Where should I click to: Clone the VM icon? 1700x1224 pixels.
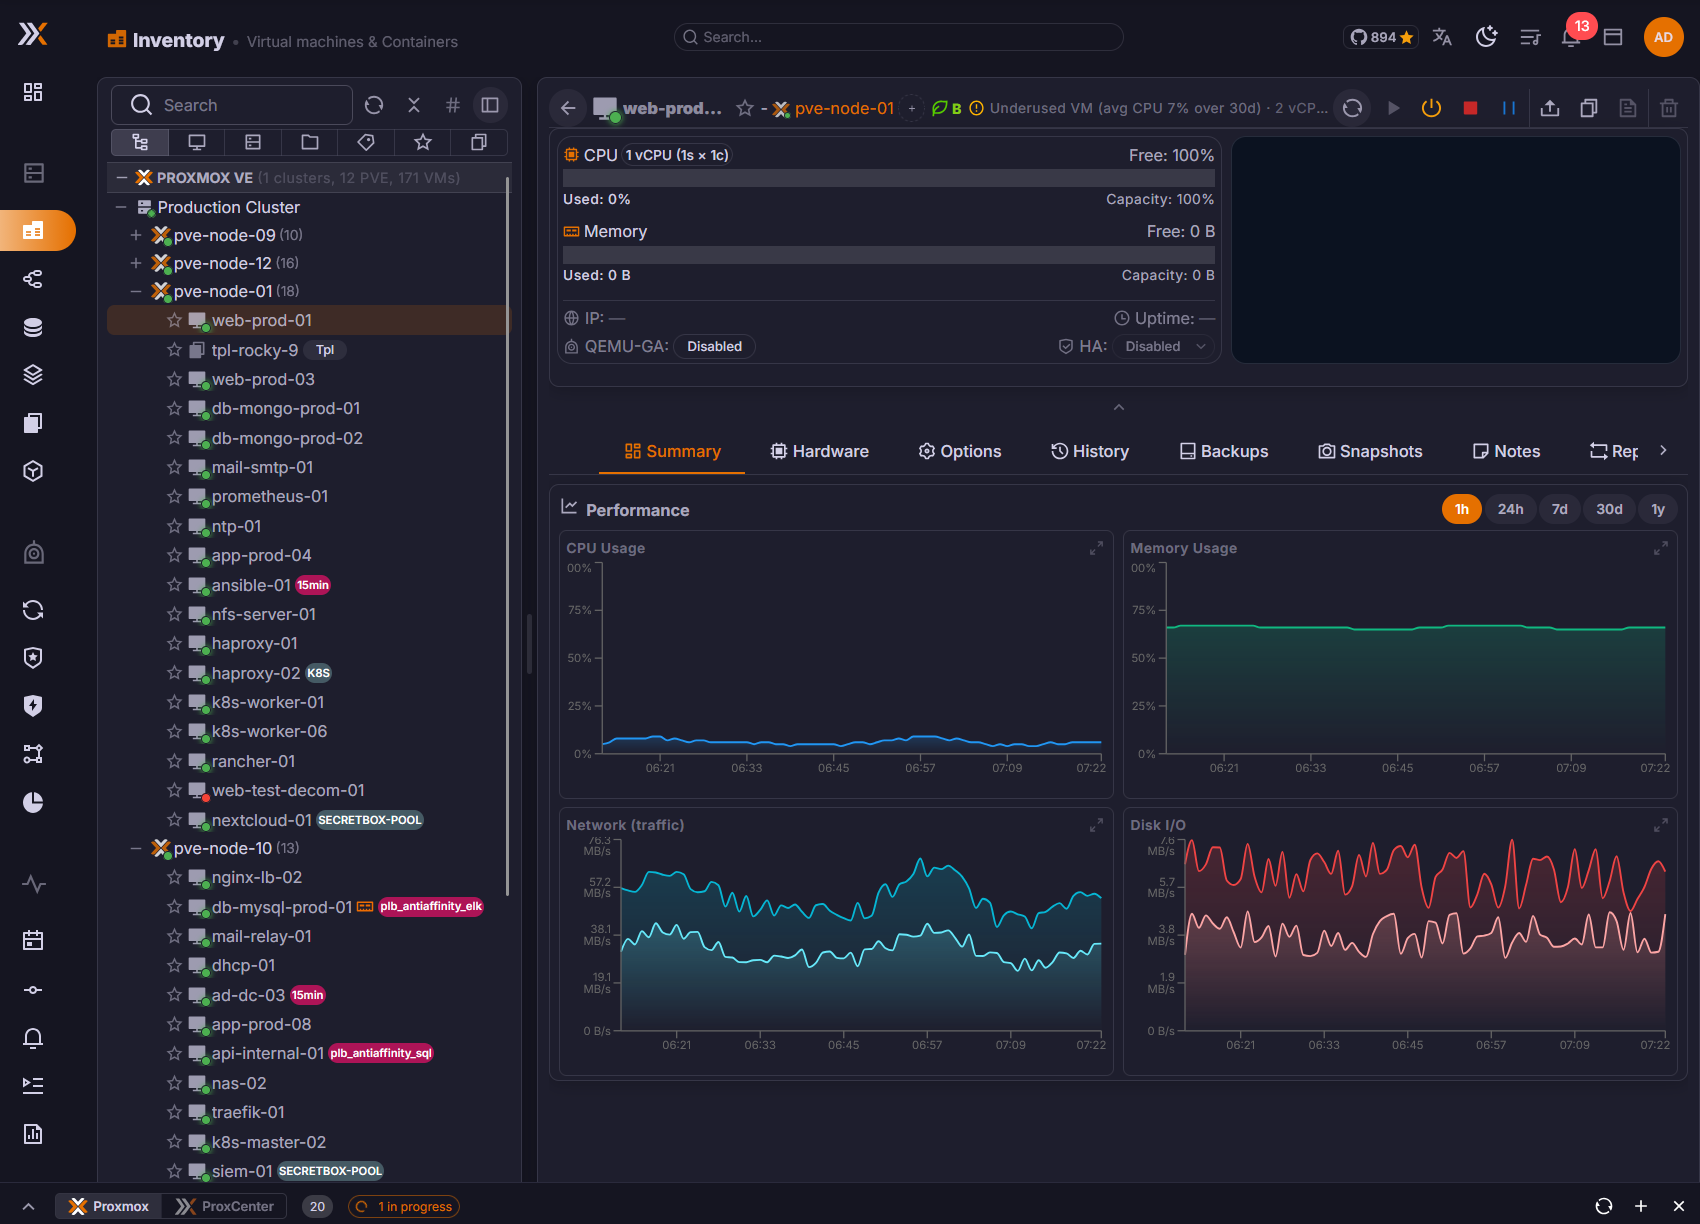point(1589,108)
